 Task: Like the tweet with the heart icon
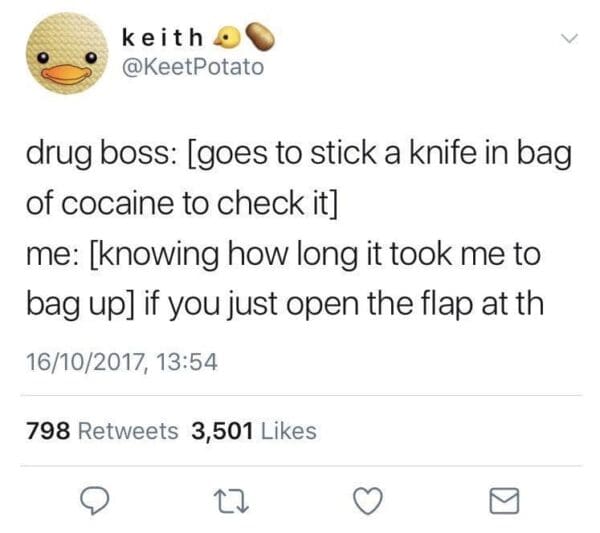click(368, 501)
